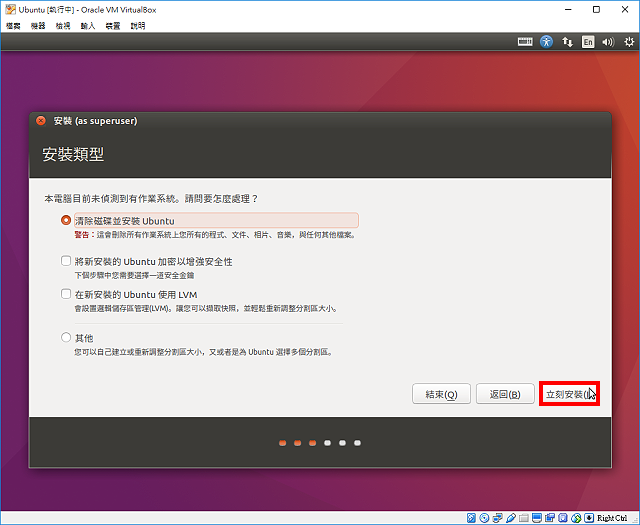Screen dimensions: 640x525
Task: Click the 返回(B) back button
Action: [x=505, y=394]
